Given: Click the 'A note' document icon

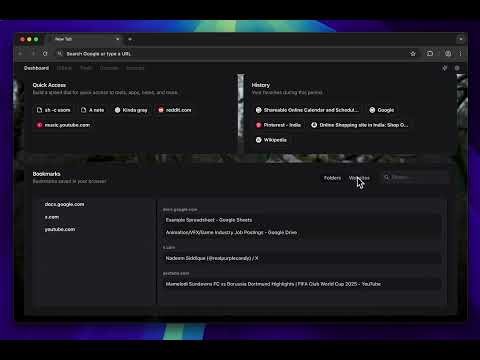Looking at the screenshot, I should coord(84,110).
